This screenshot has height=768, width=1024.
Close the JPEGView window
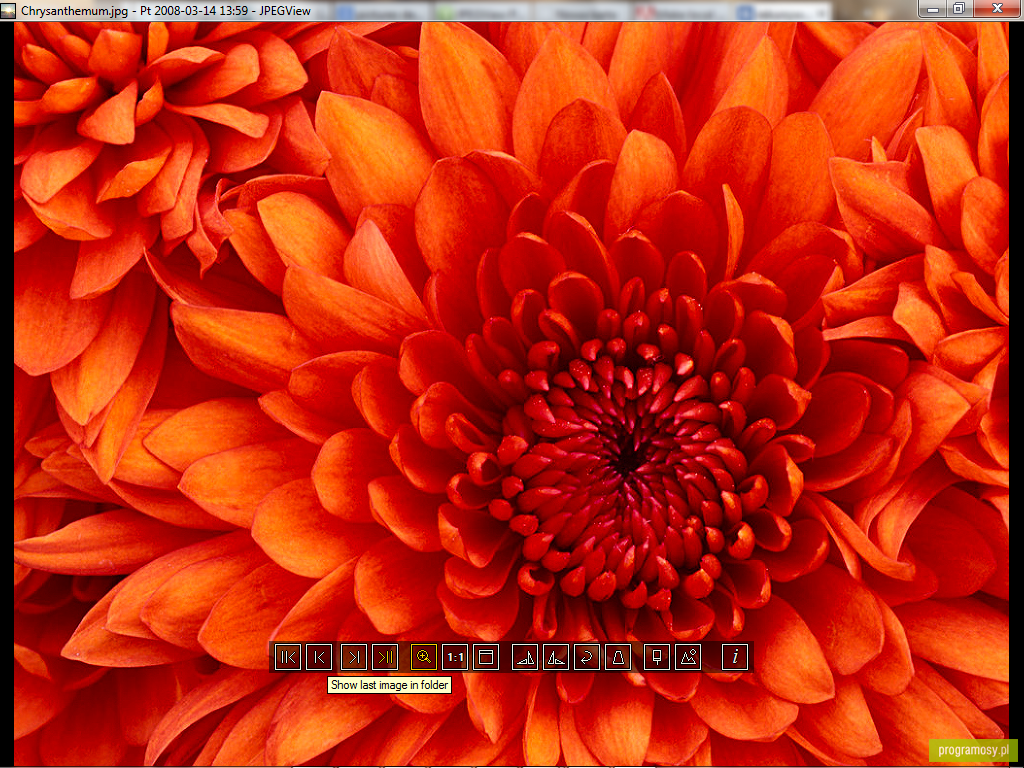pos(997,9)
